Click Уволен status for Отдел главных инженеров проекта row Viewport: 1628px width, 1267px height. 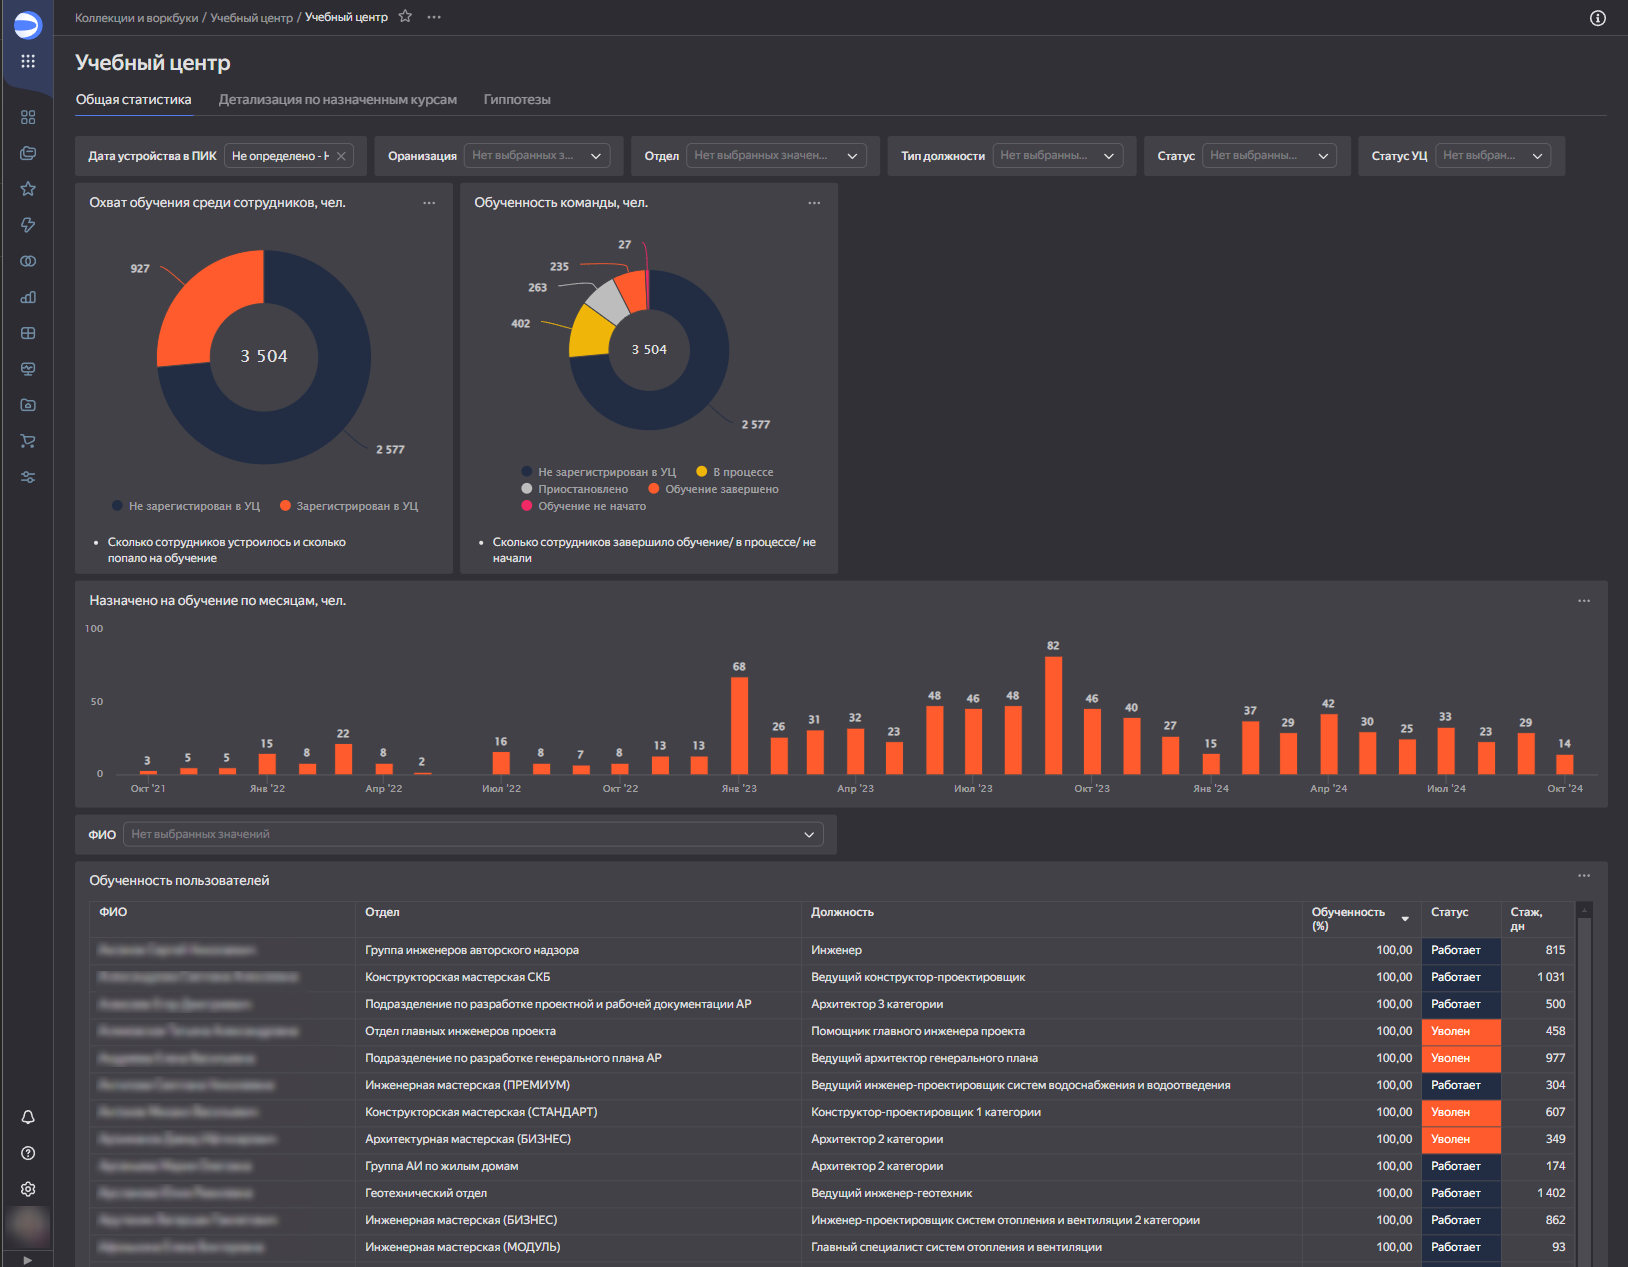click(x=1461, y=1031)
